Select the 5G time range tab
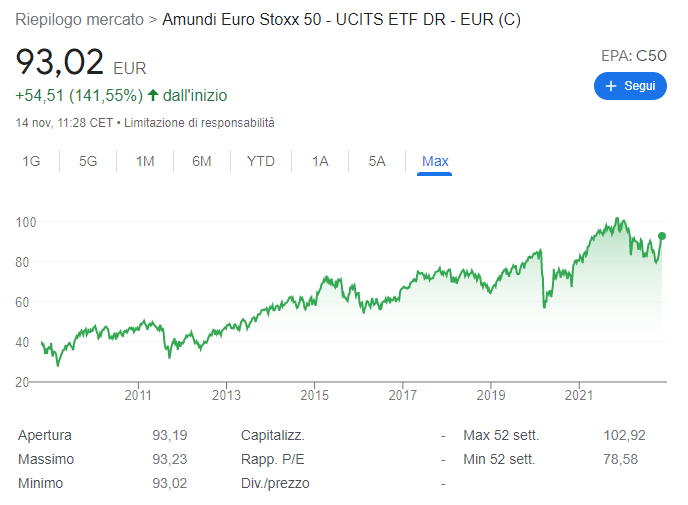688x505 pixels. tap(88, 161)
